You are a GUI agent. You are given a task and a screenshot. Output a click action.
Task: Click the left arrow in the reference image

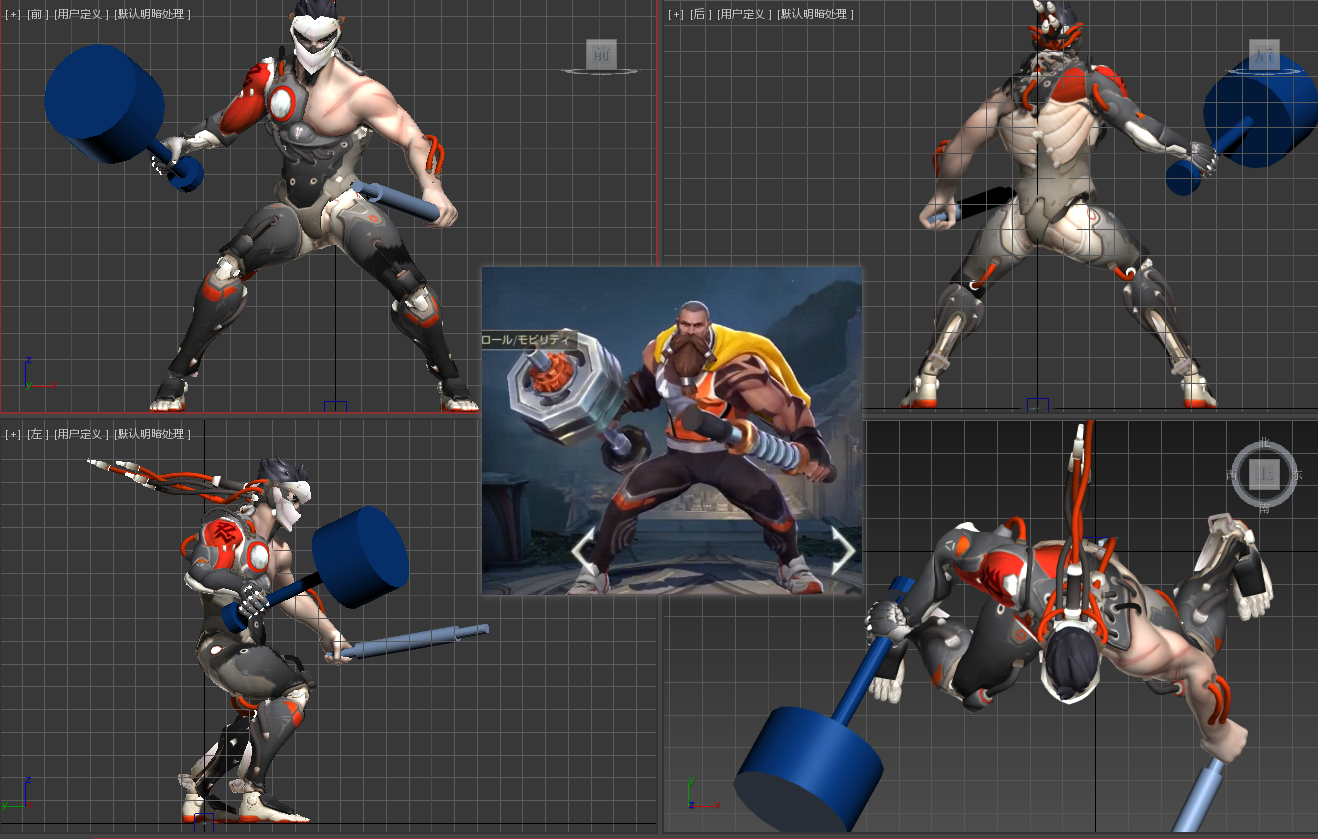[x=583, y=549]
